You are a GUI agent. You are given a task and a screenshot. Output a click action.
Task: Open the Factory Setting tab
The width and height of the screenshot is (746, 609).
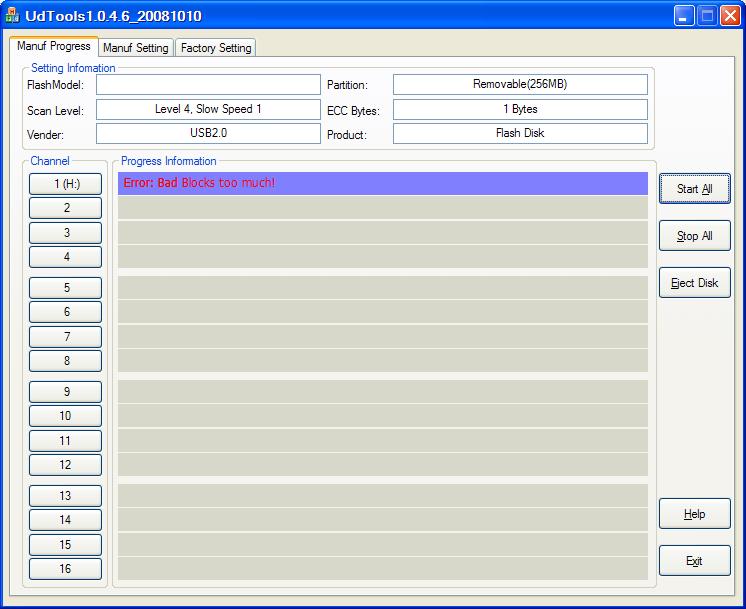click(216, 48)
